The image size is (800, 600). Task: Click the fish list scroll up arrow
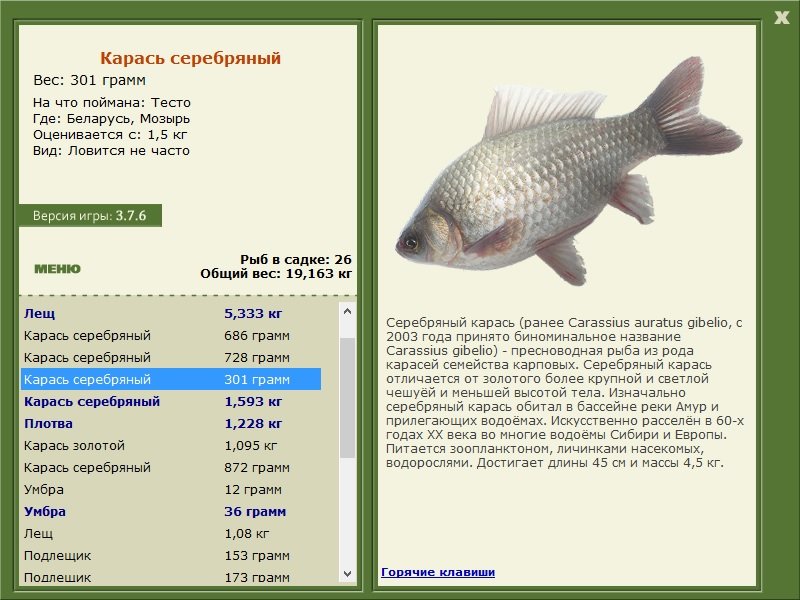[x=347, y=311]
